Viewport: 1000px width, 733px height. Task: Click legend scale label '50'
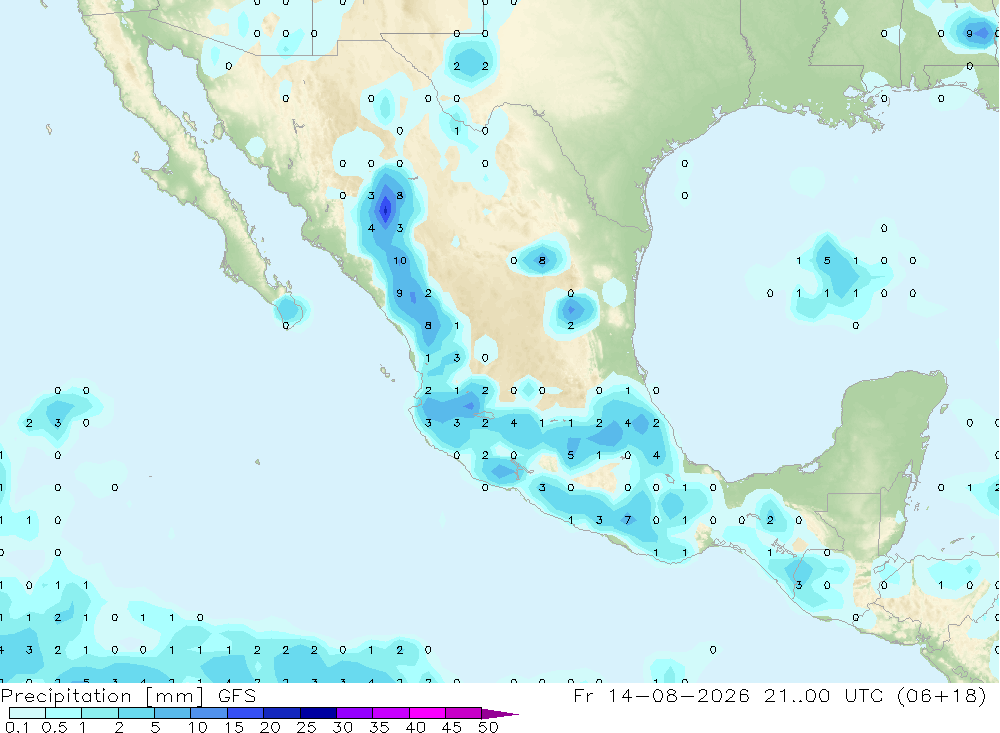(488, 727)
